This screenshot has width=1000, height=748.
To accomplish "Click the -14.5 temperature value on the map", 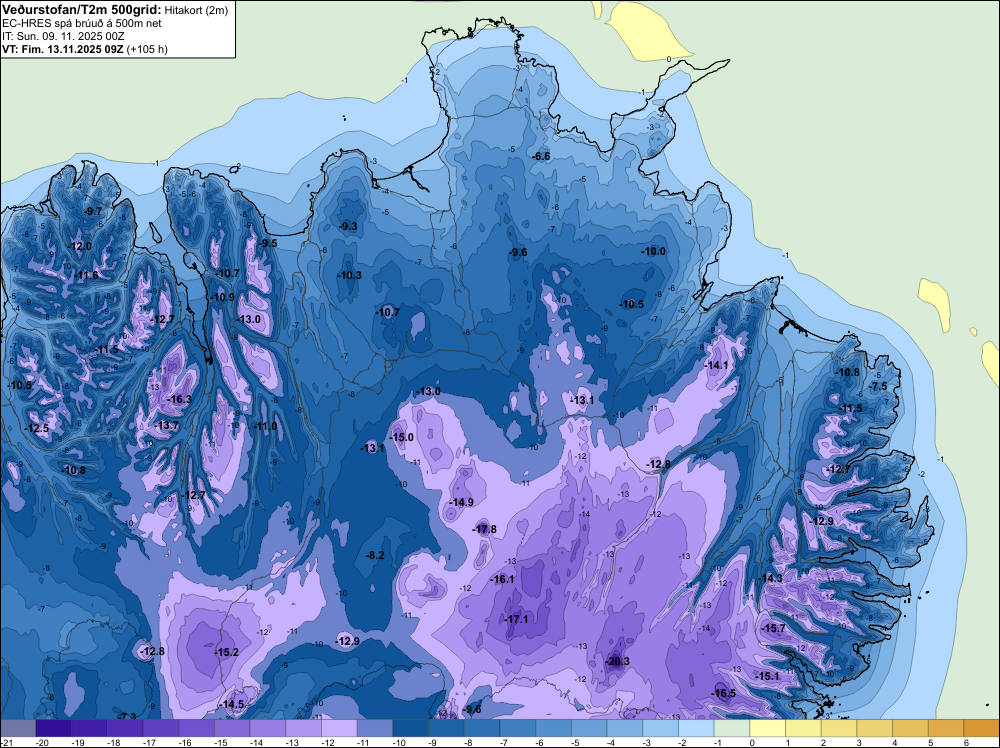I will [x=232, y=704].
